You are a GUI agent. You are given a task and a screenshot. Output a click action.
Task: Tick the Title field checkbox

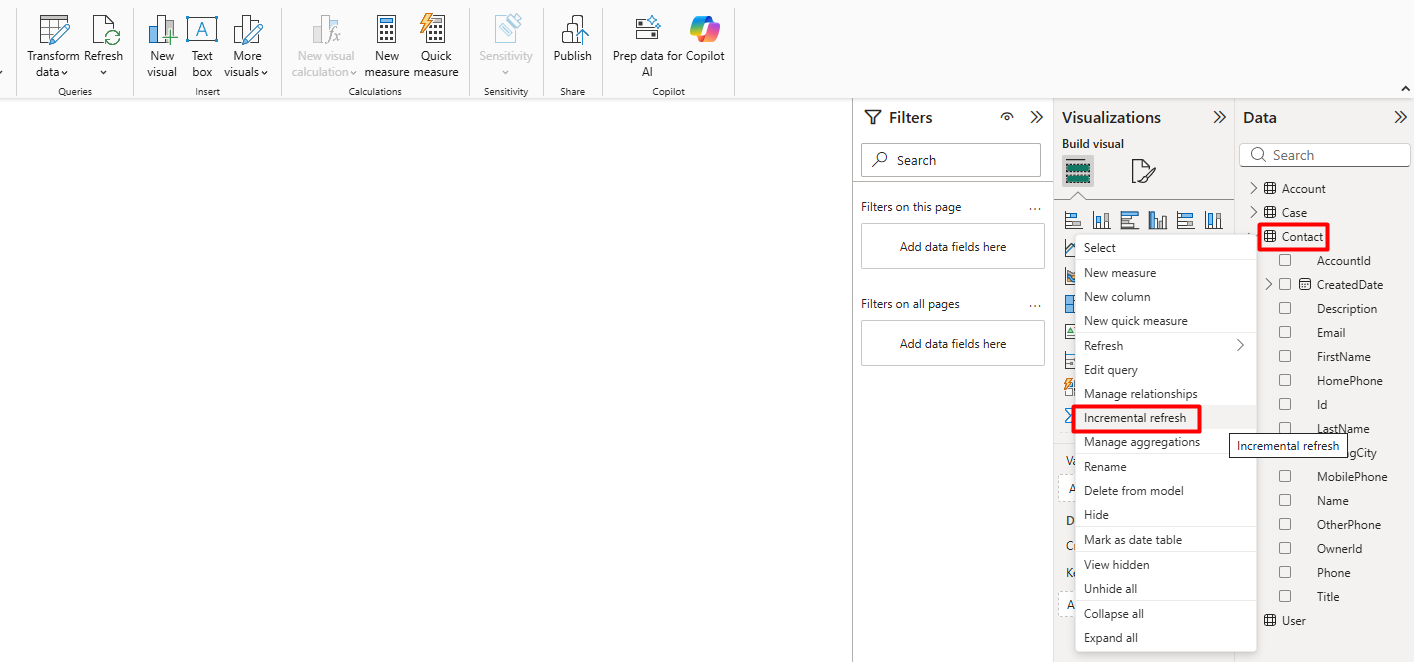1285,596
